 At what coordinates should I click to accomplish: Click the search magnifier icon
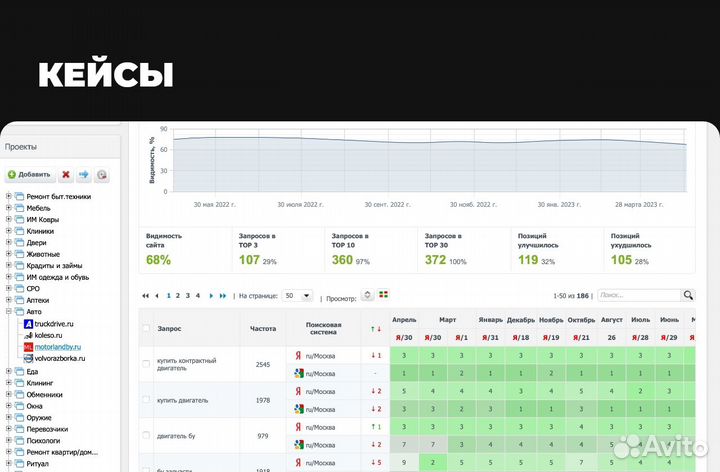(x=688, y=295)
